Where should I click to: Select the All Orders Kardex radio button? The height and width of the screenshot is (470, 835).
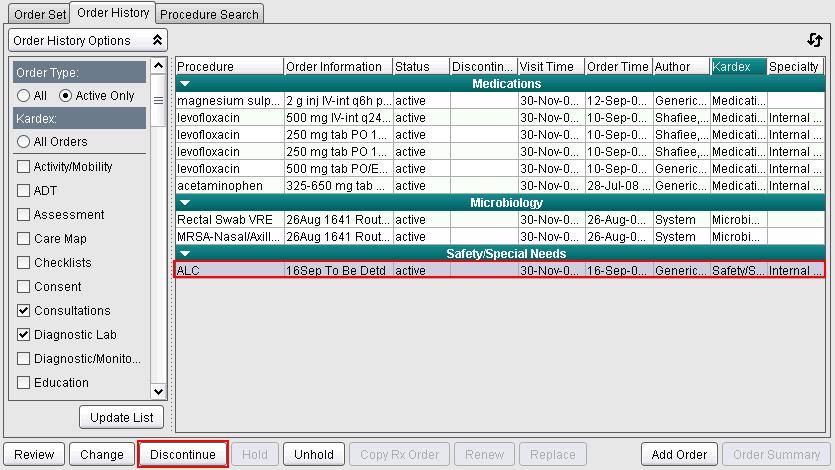coord(23,142)
